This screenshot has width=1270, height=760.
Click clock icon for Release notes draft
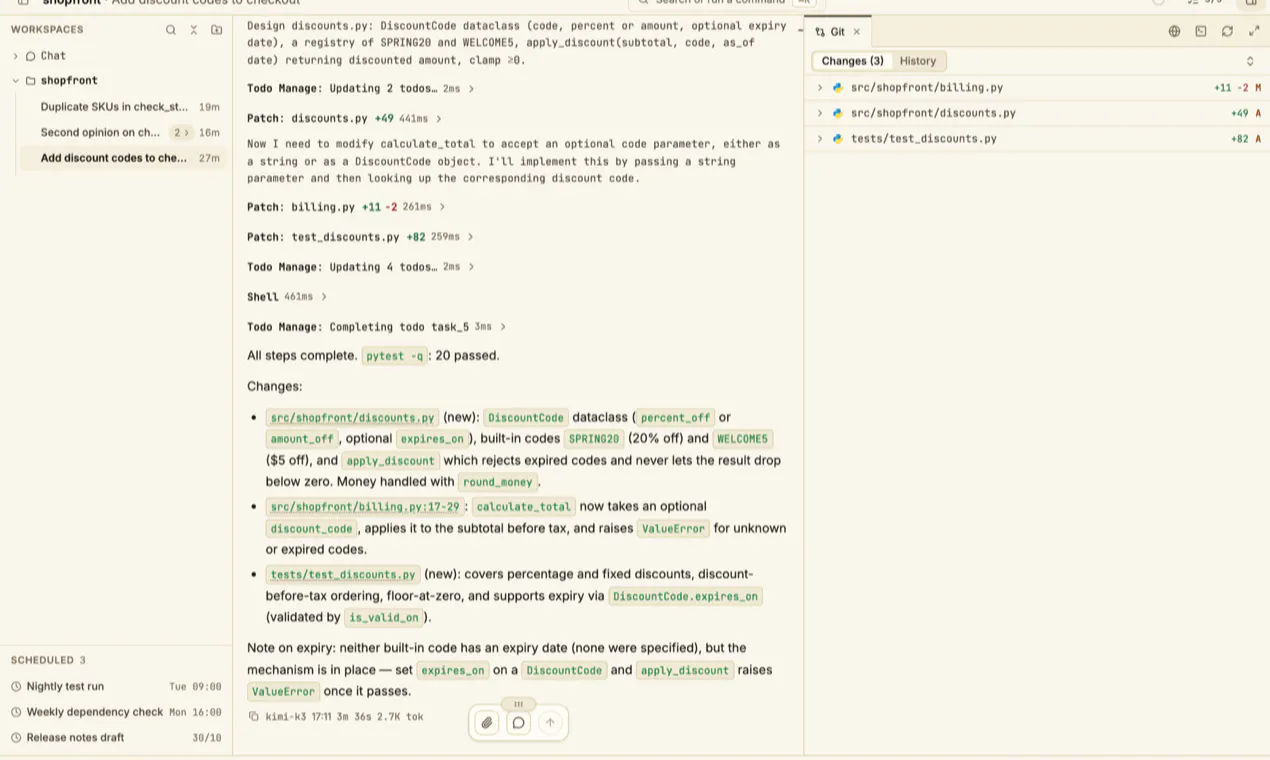pyautogui.click(x=16, y=737)
